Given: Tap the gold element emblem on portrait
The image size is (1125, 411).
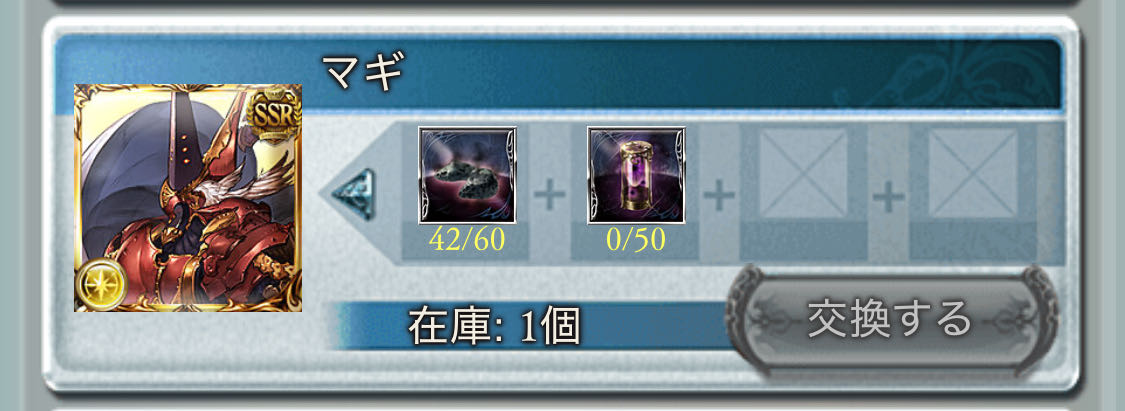Looking at the screenshot, I should (x=99, y=285).
